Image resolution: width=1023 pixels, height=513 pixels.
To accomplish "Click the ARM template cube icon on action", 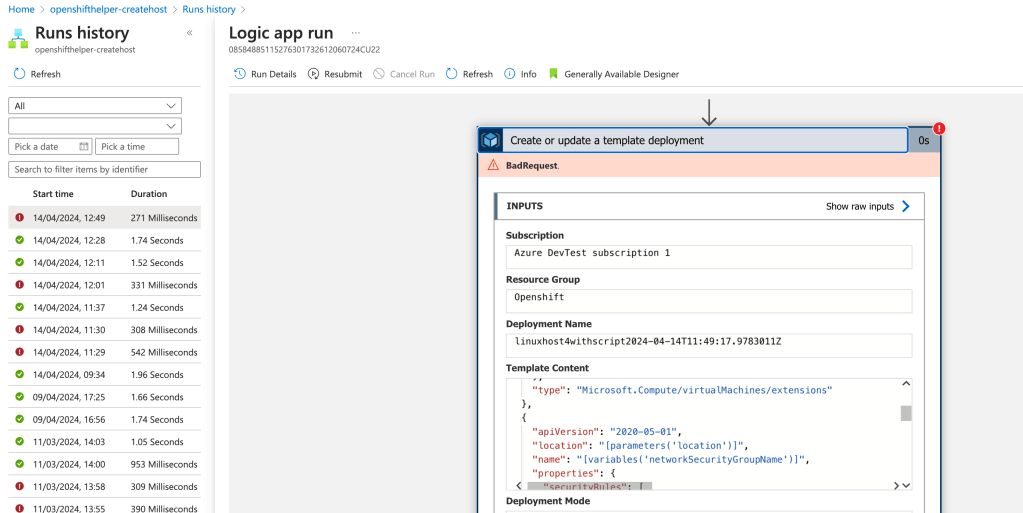I will 491,140.
